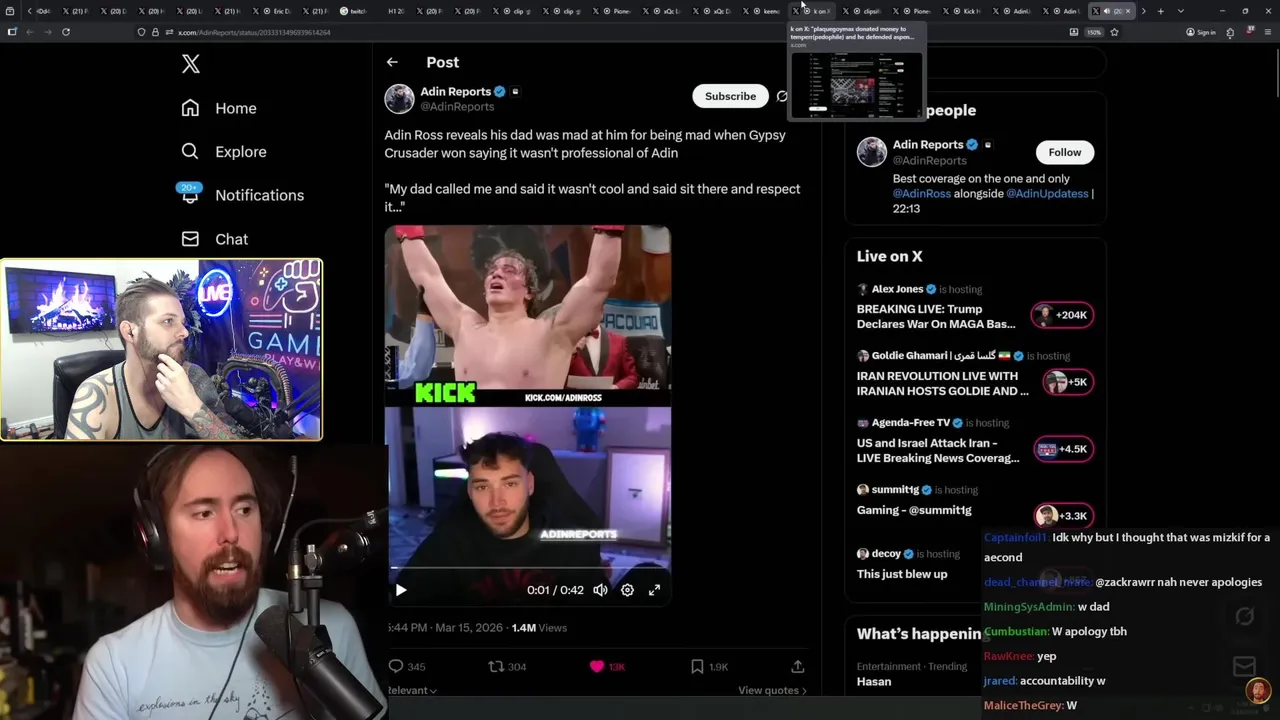Open the site security shield icon
The width and height of the screenshot is (1280, 720).
(141, 32)
